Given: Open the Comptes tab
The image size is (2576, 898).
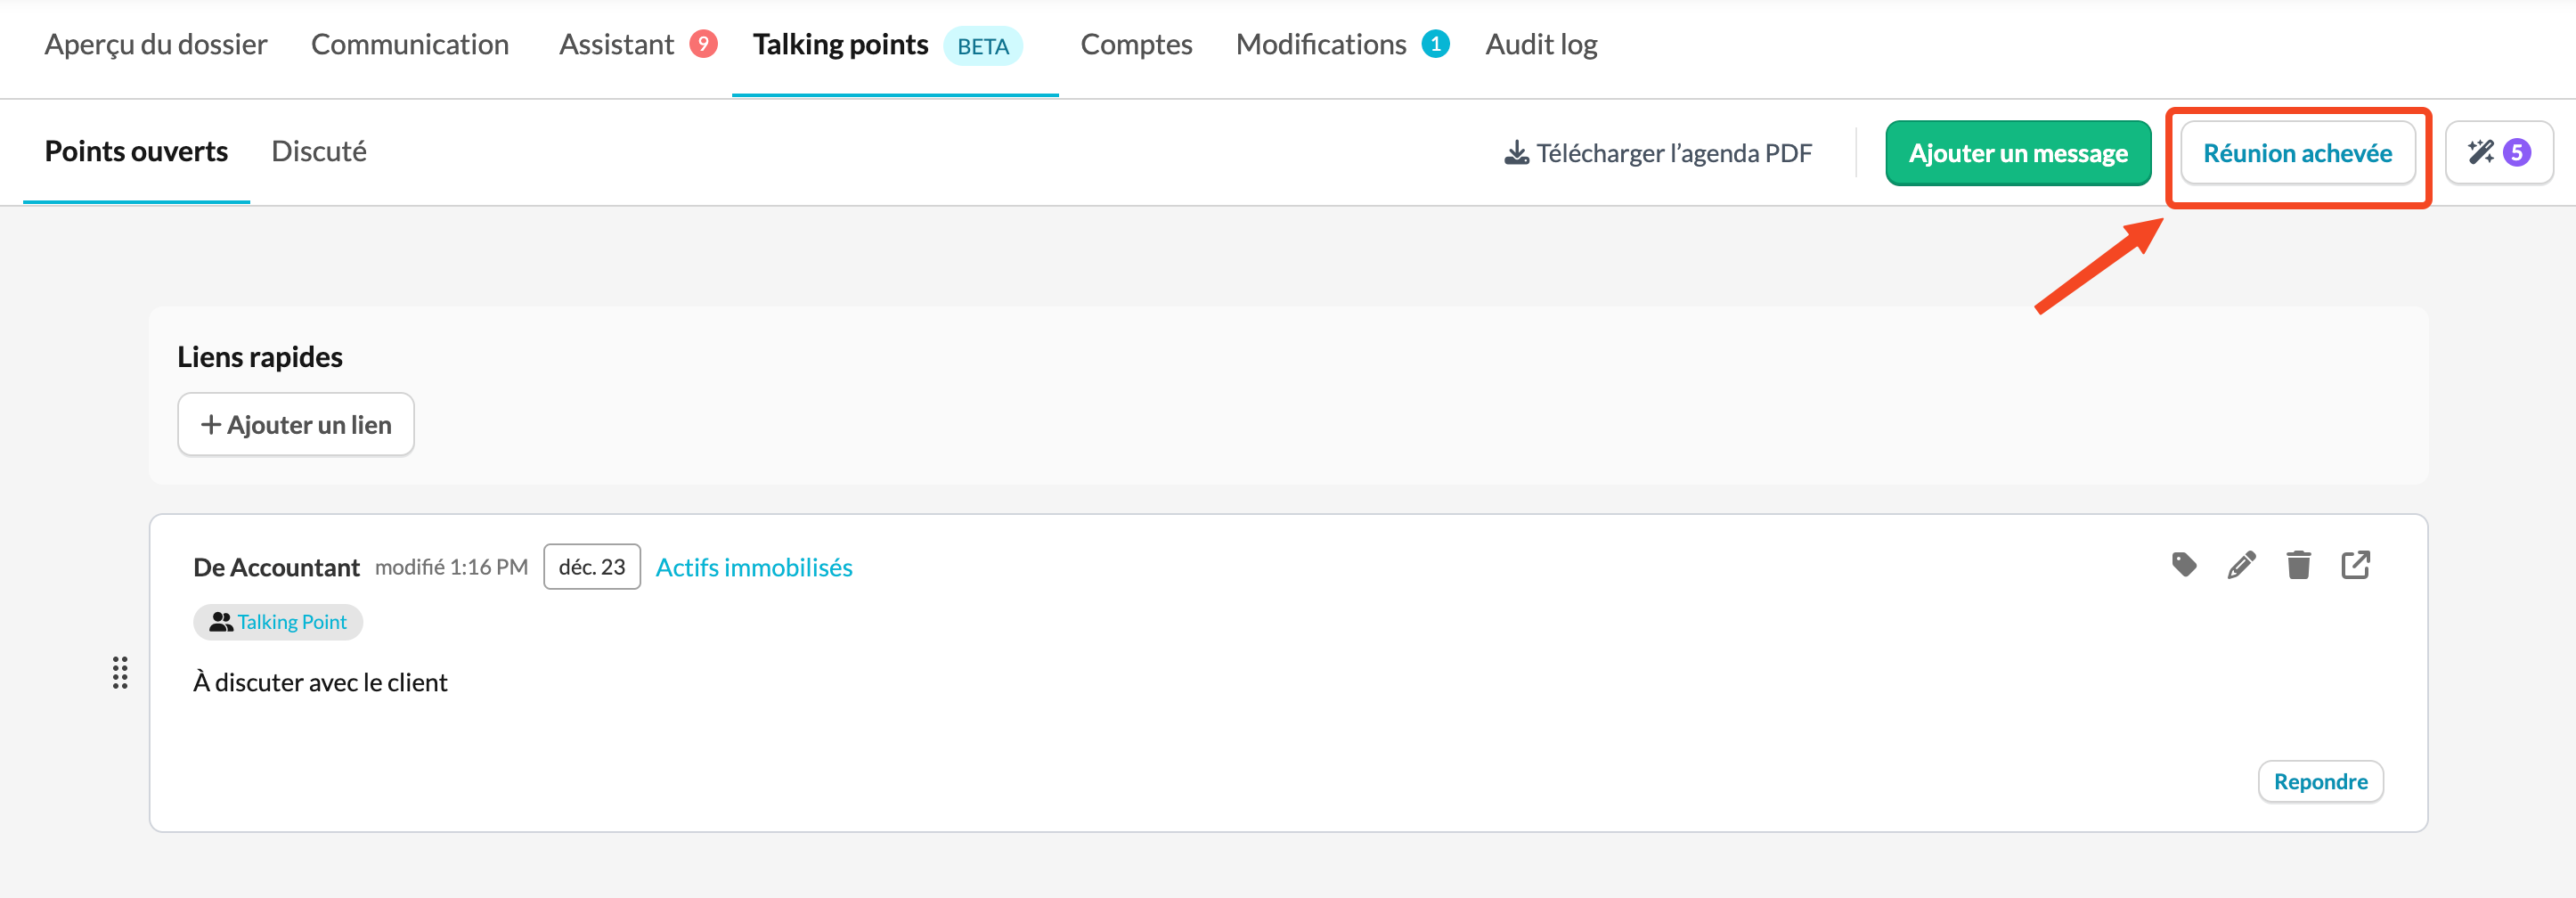Looking at the screenshot, I should (x=1135, y=45).
